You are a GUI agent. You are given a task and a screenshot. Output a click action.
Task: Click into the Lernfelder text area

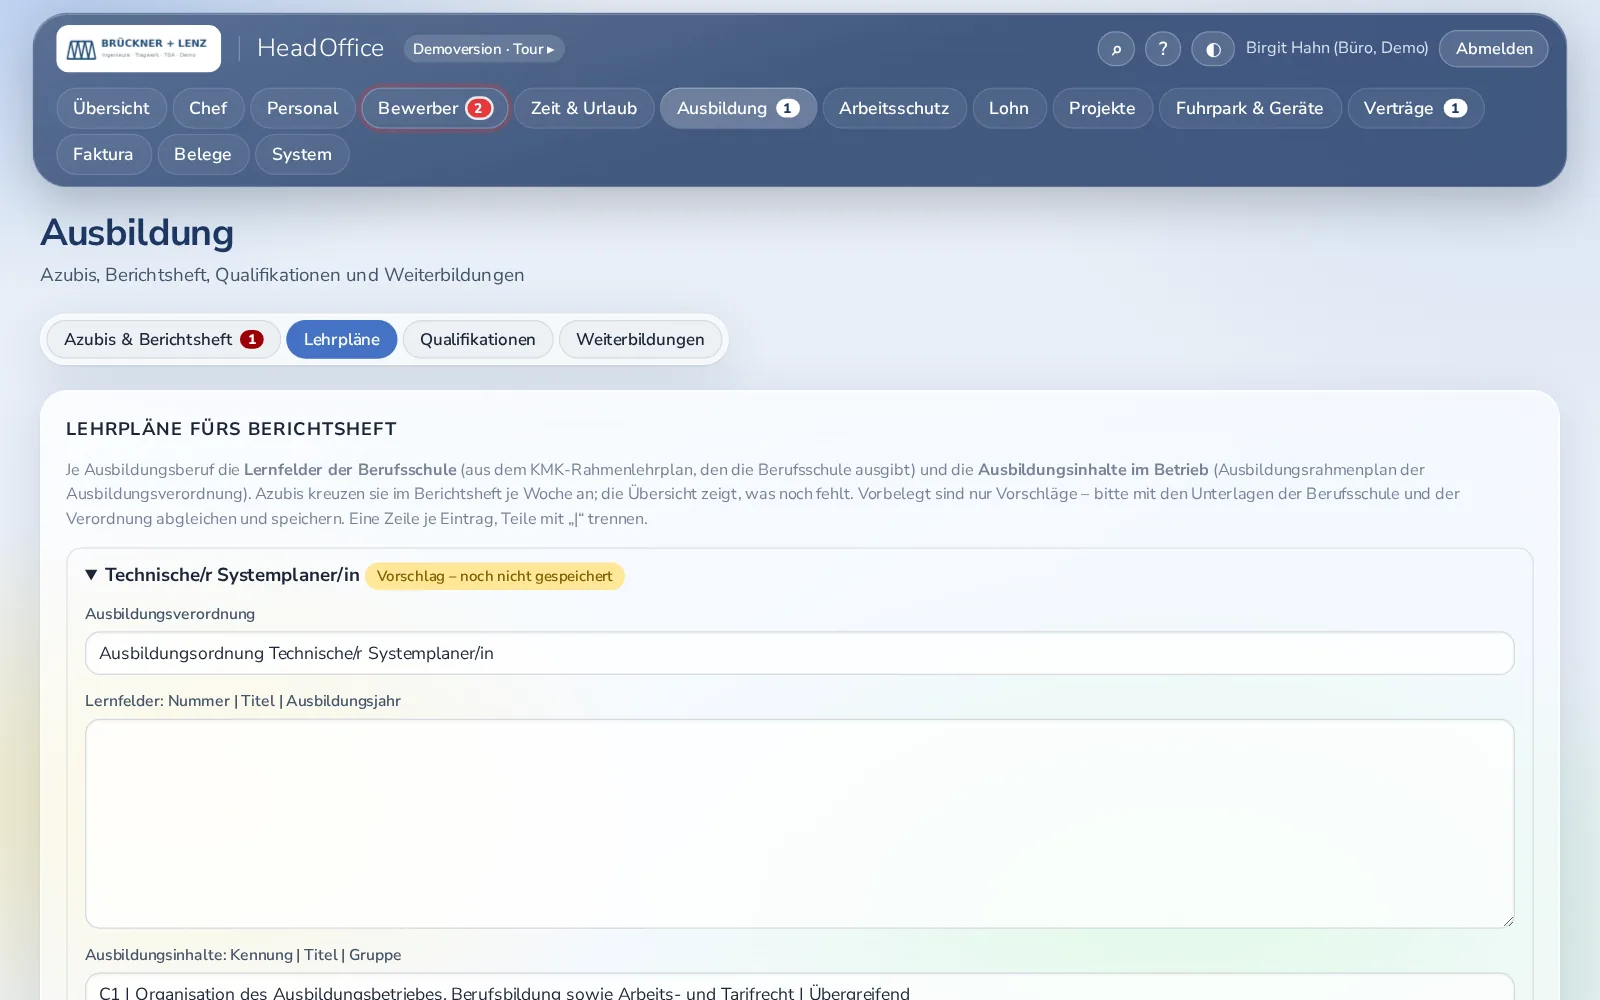point(800,824)
